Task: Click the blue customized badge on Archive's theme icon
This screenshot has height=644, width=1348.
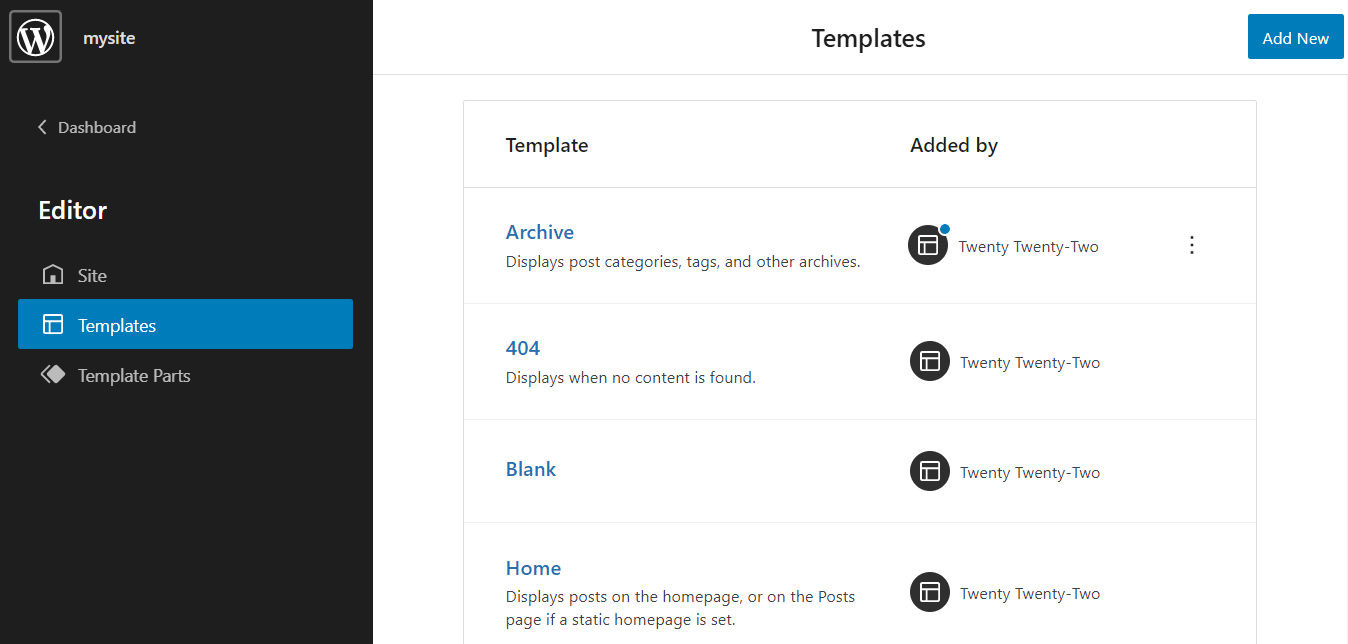Action: pos(944,228)
